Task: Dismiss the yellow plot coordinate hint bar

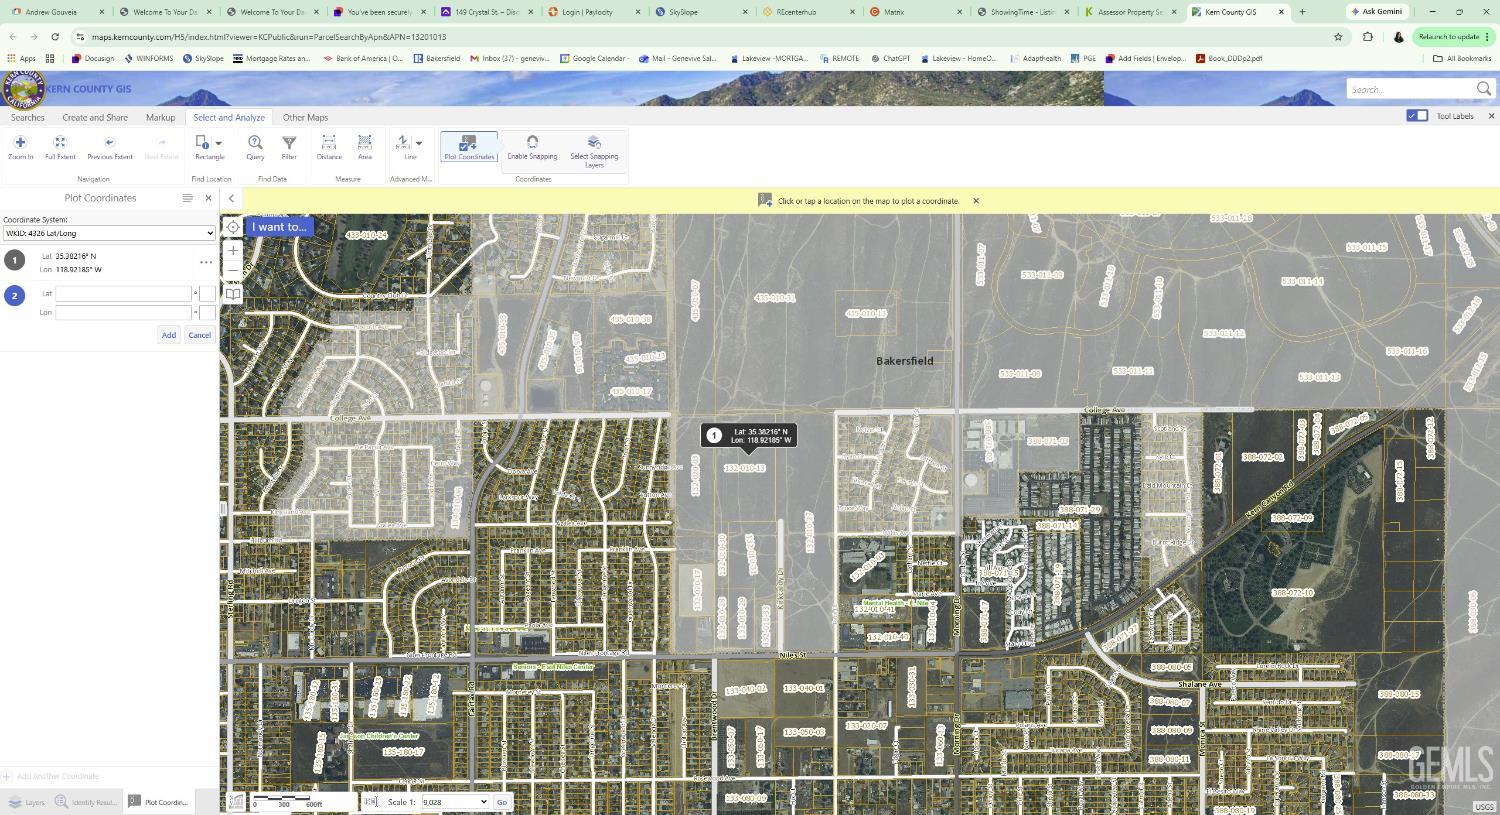Action: click(976, 201)
